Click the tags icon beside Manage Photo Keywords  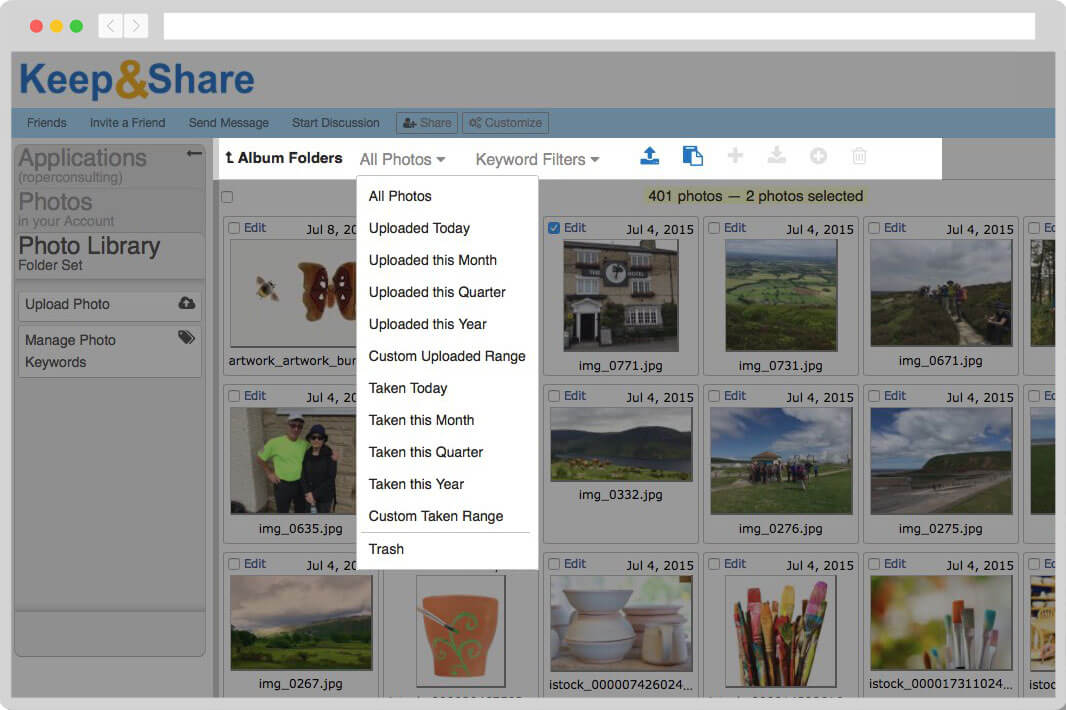[x=186, y=337]
